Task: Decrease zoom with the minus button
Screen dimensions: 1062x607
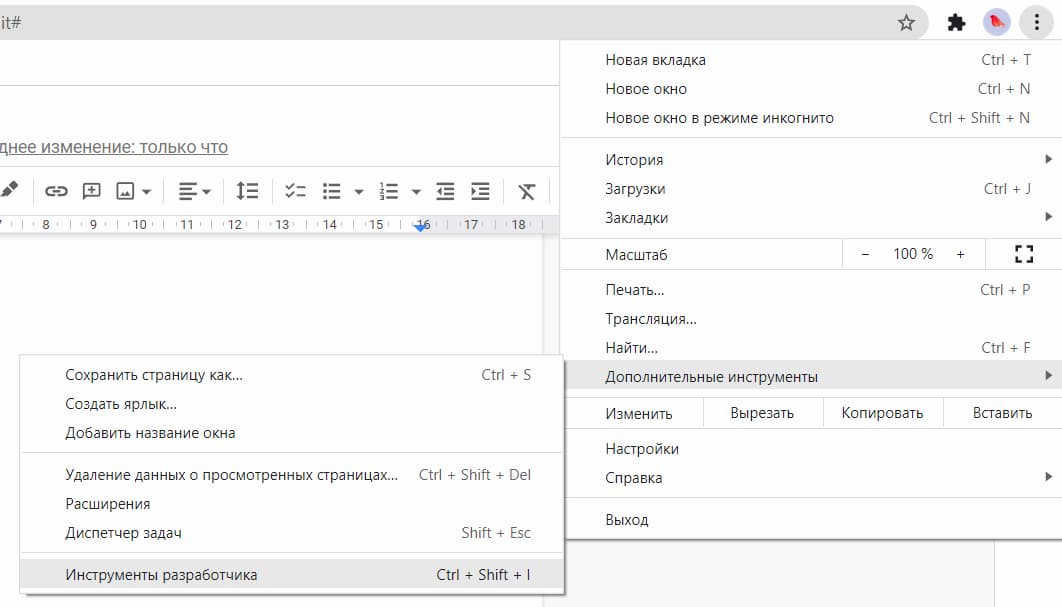Action: pyautogui.click(x=865, y=254)
